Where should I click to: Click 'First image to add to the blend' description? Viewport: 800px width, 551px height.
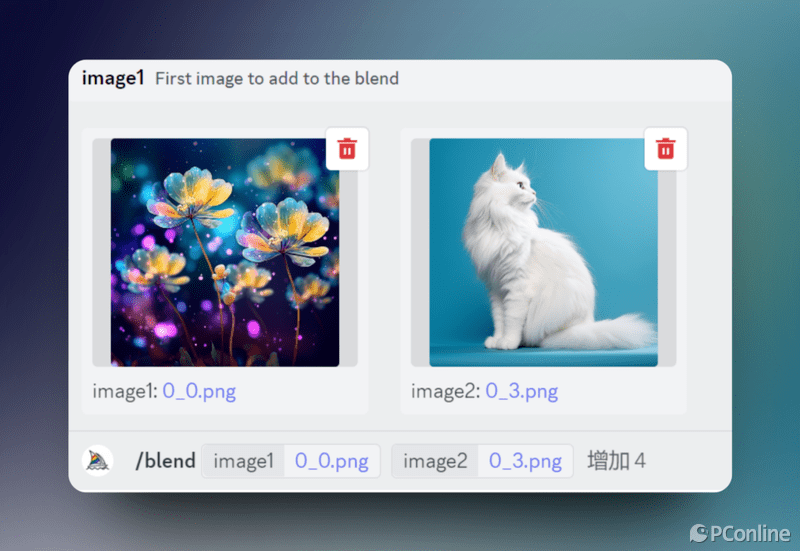(x=277, y=79)
